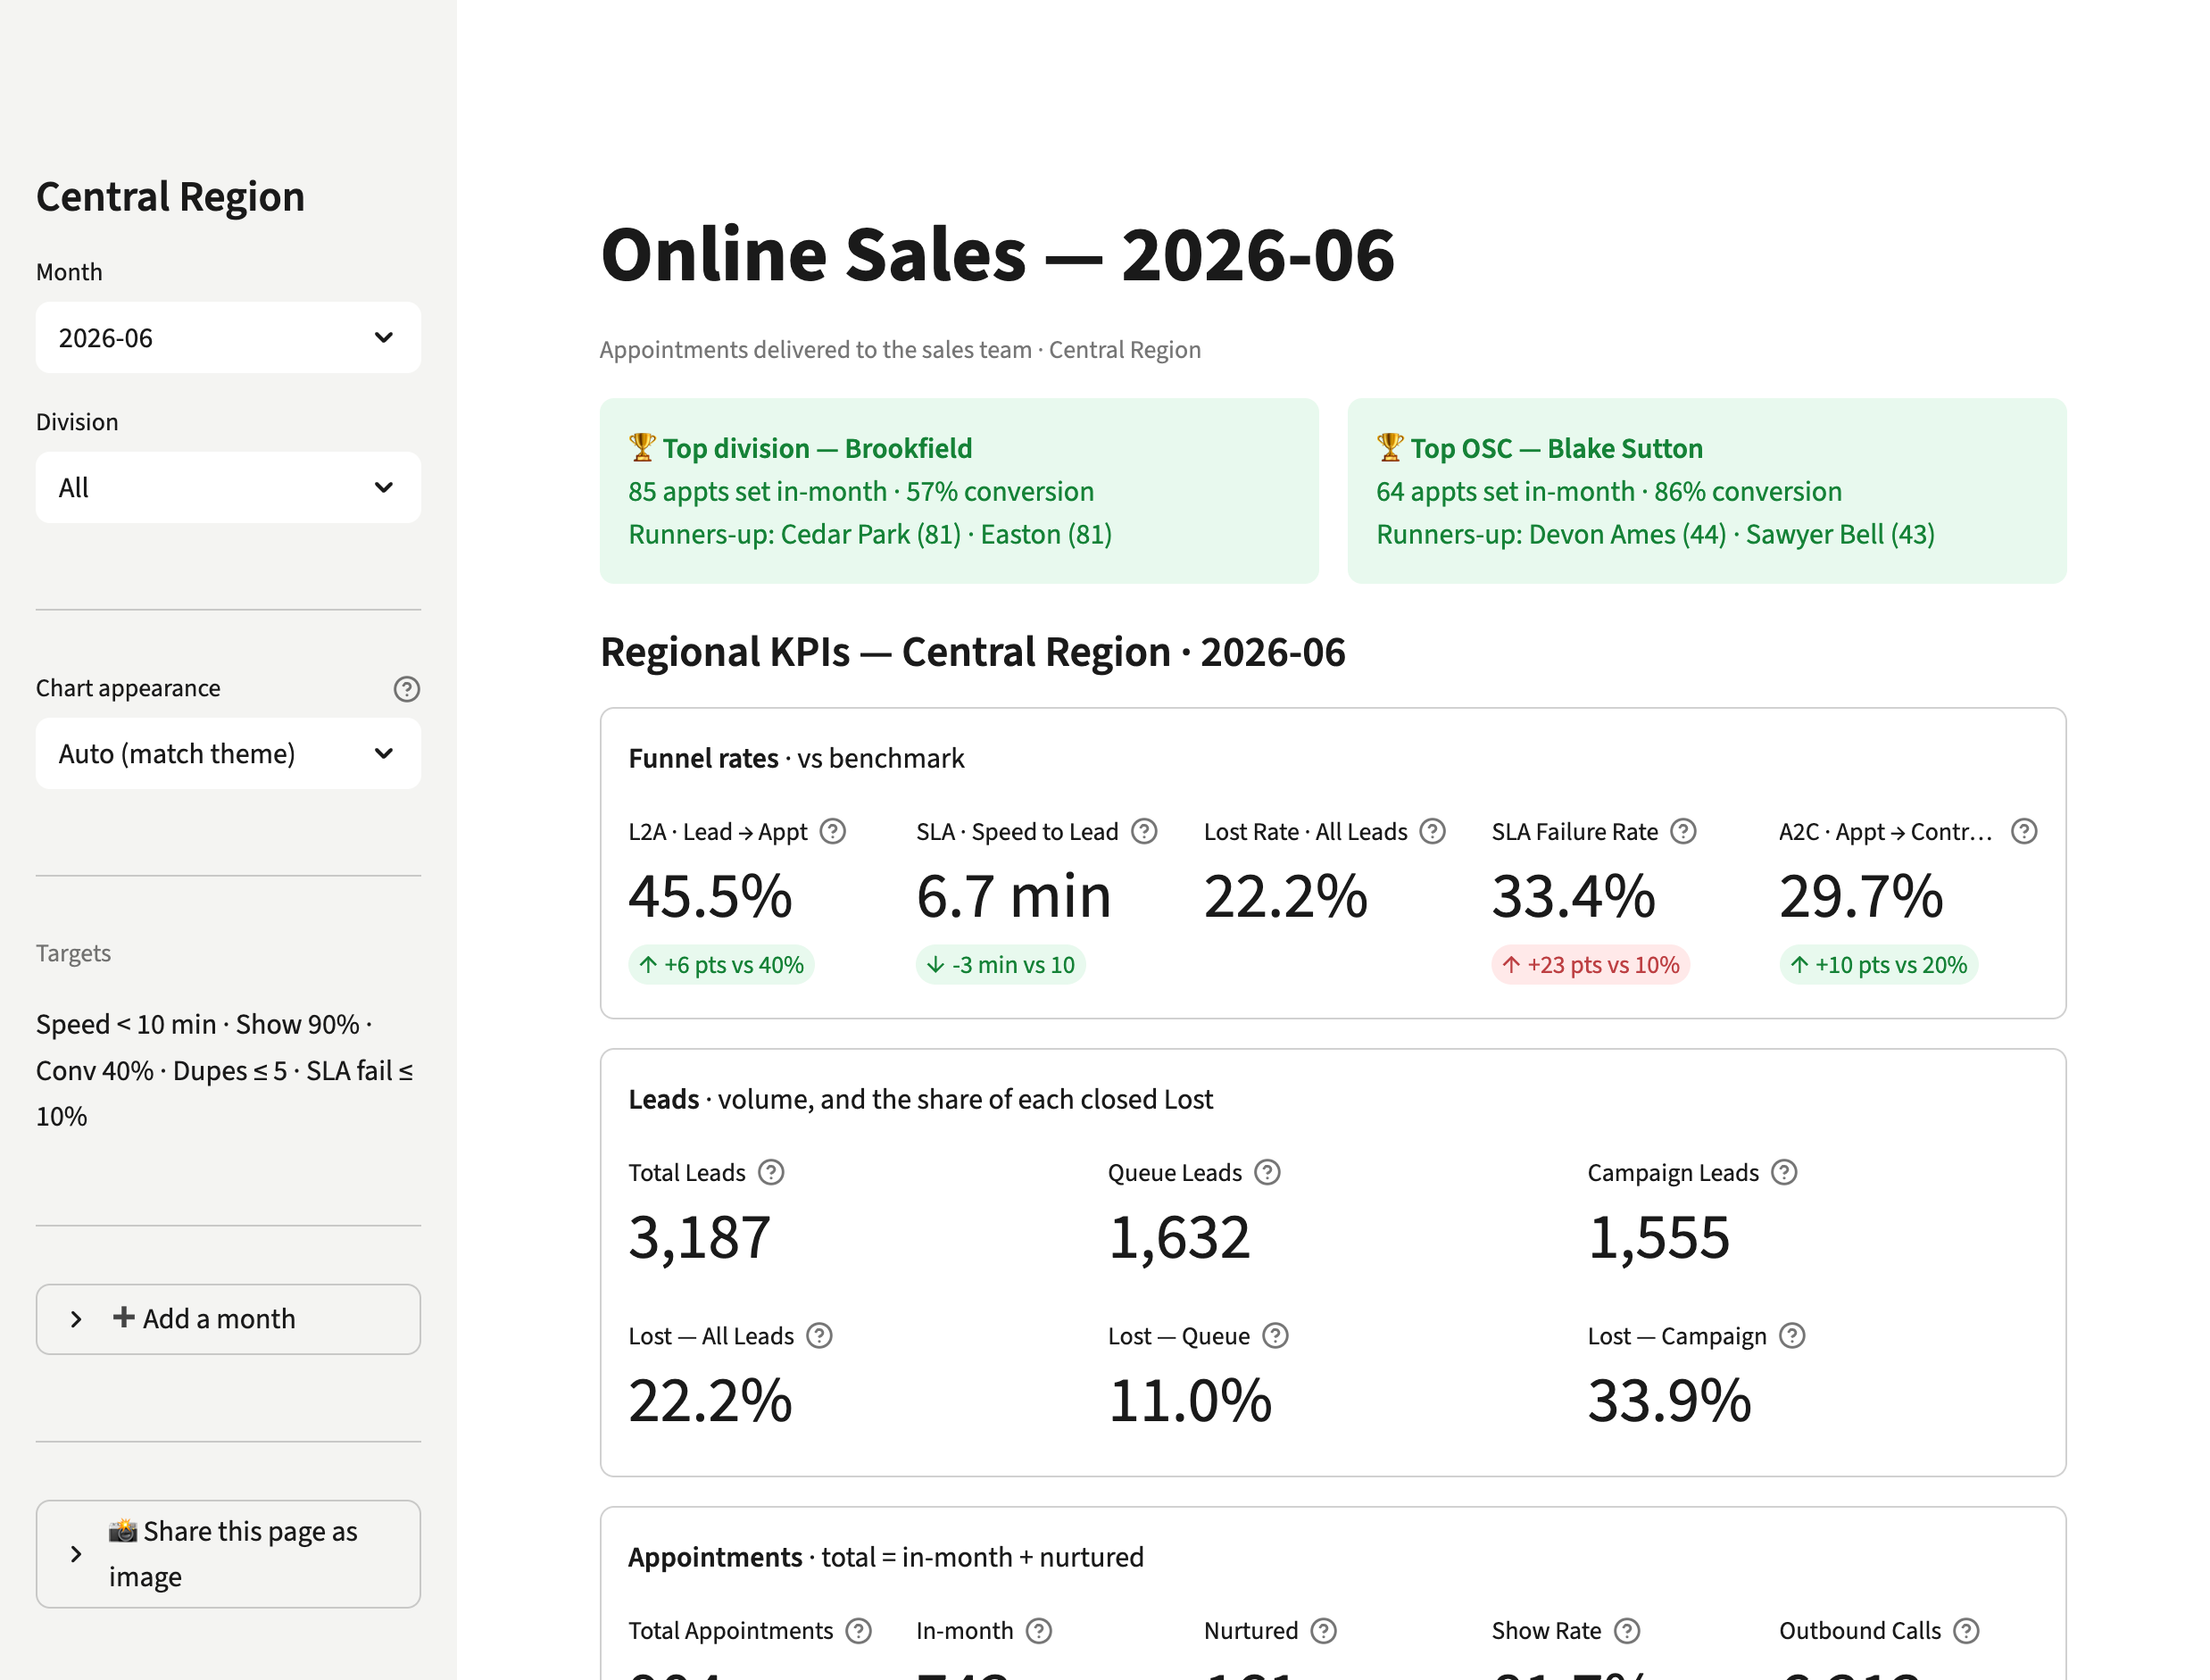Expand Share this page as image
The height and width of the screenshot is (1680, 2210).
(228, 1554)
